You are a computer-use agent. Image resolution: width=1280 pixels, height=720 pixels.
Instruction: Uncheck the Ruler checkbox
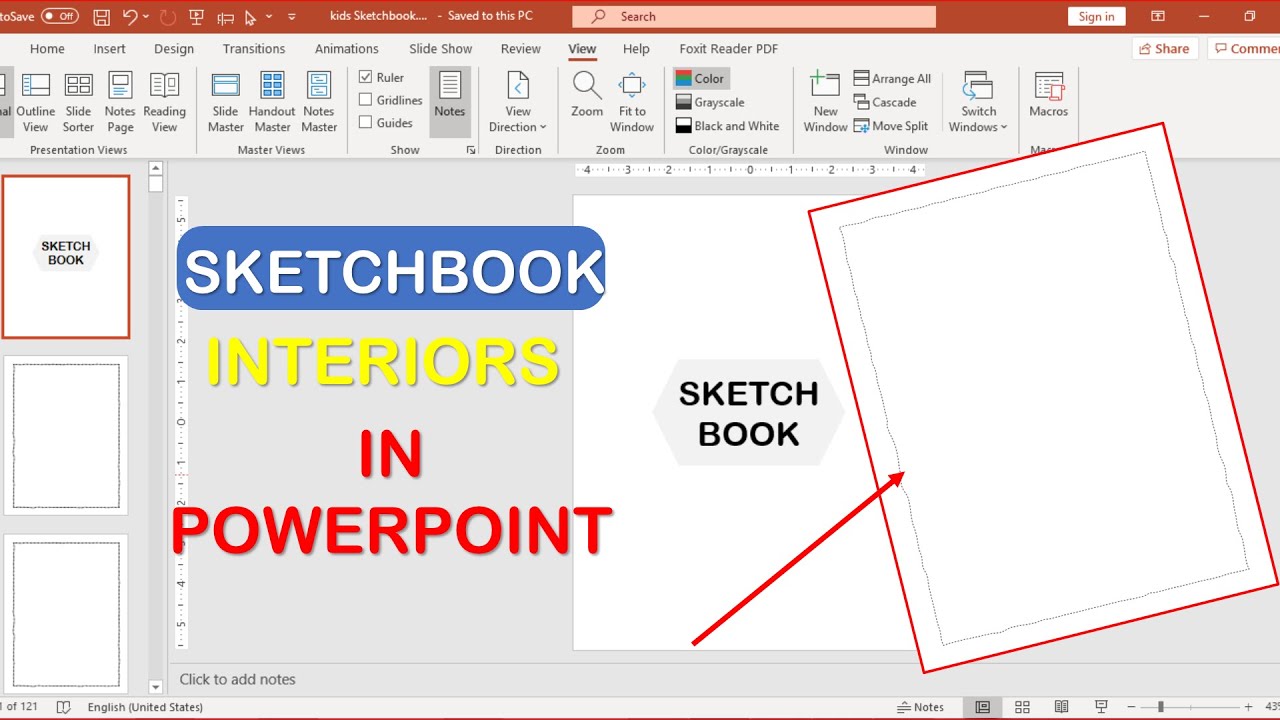coord(366,77)
